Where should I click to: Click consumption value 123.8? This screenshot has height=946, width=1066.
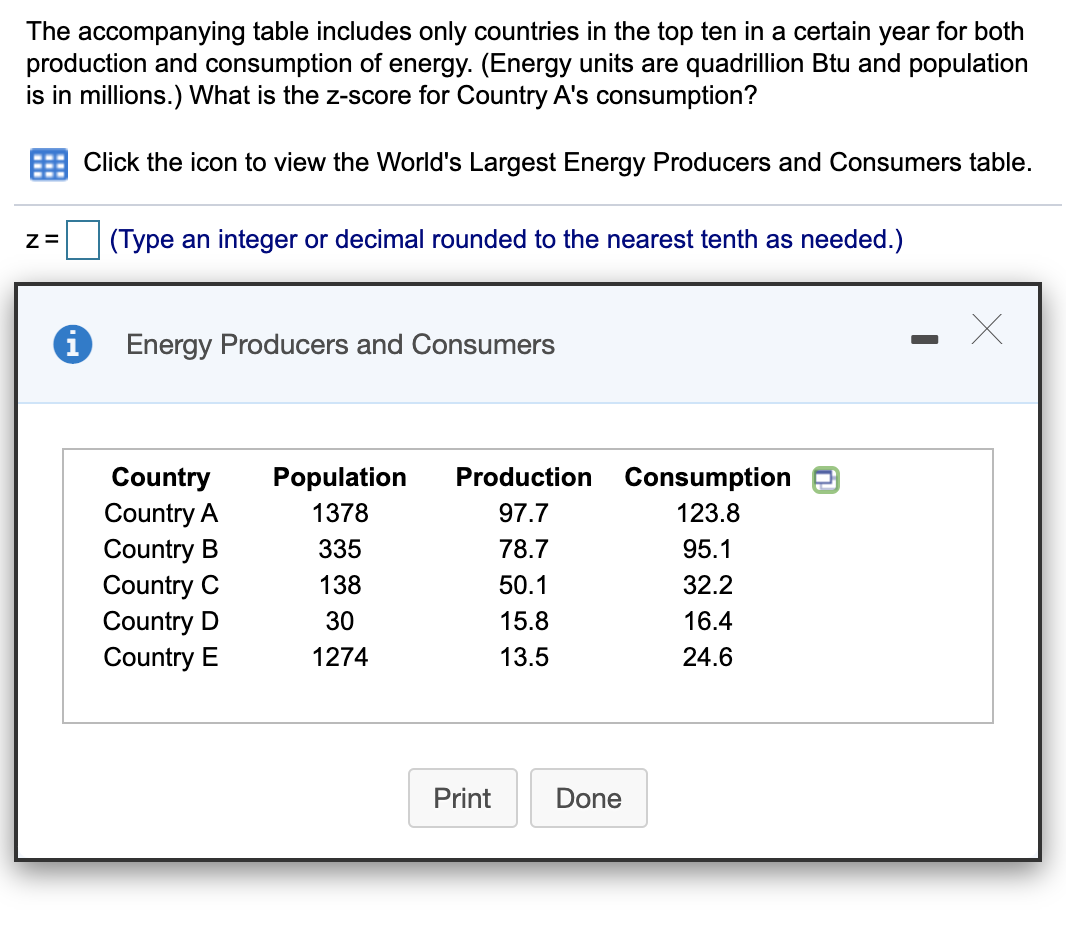click(708, 513)
